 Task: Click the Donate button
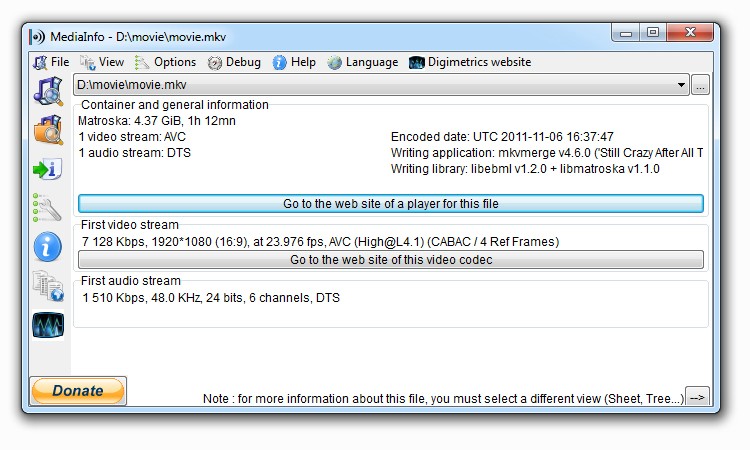coord(78,391)
